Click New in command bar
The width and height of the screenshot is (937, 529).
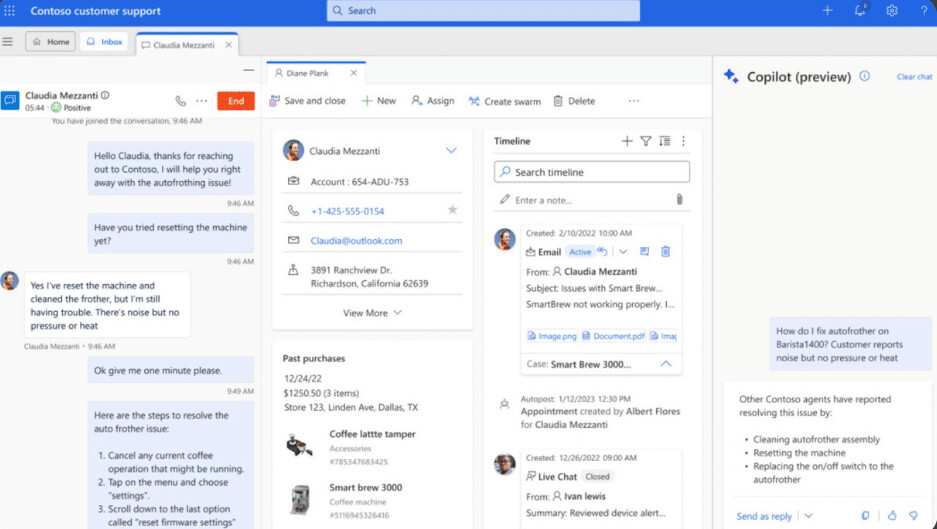(x=379, y=101)
